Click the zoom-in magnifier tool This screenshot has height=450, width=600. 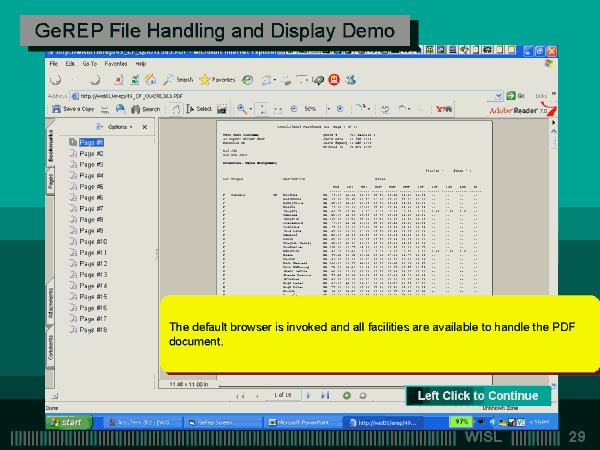pyautogui.click(x=243, y=109)
